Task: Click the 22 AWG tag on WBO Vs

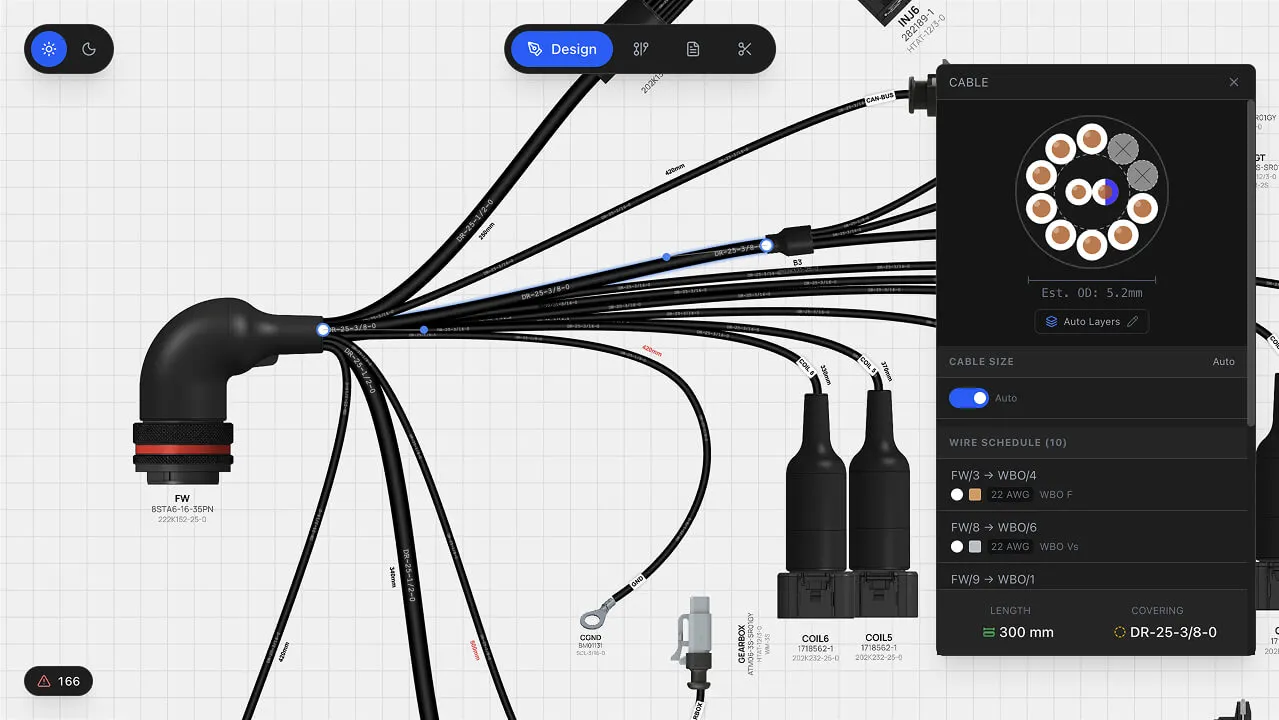Action: point(1010,547)
